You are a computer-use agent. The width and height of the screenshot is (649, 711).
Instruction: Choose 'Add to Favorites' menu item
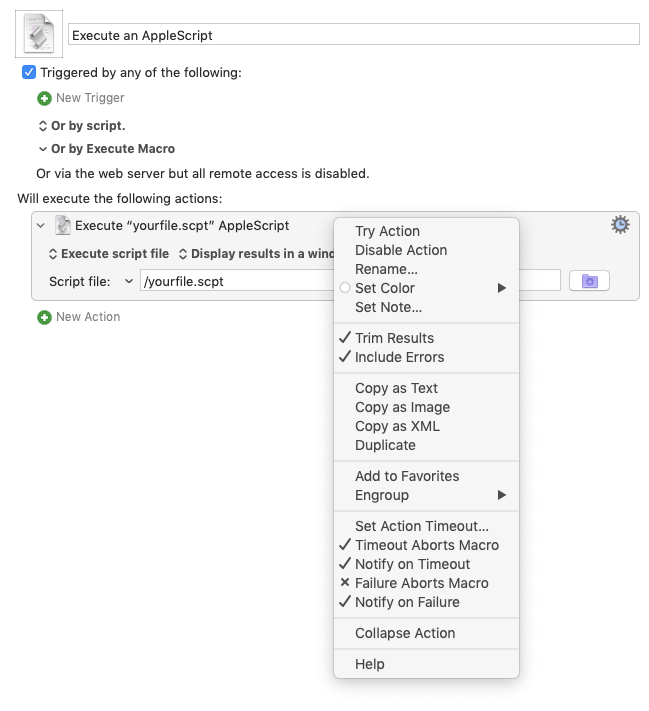(426, 476)
